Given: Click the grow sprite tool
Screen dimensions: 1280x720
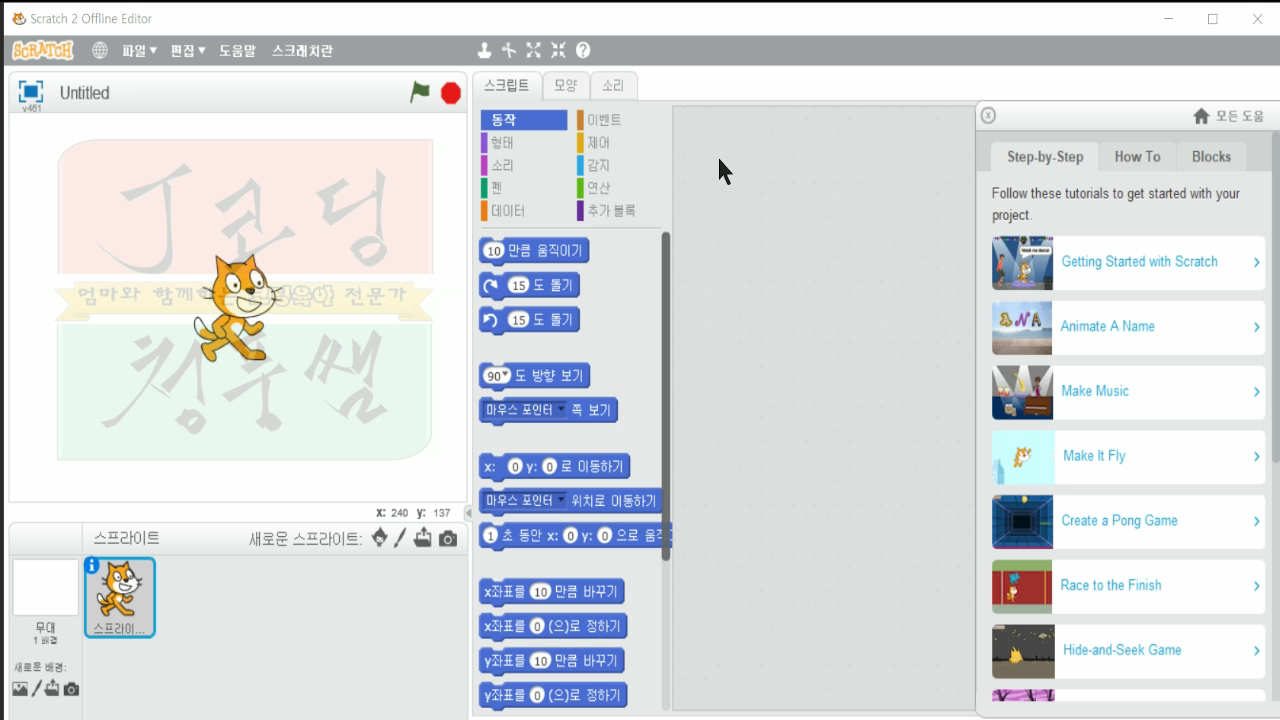Looking at the screenshot, I should [533, 49].
